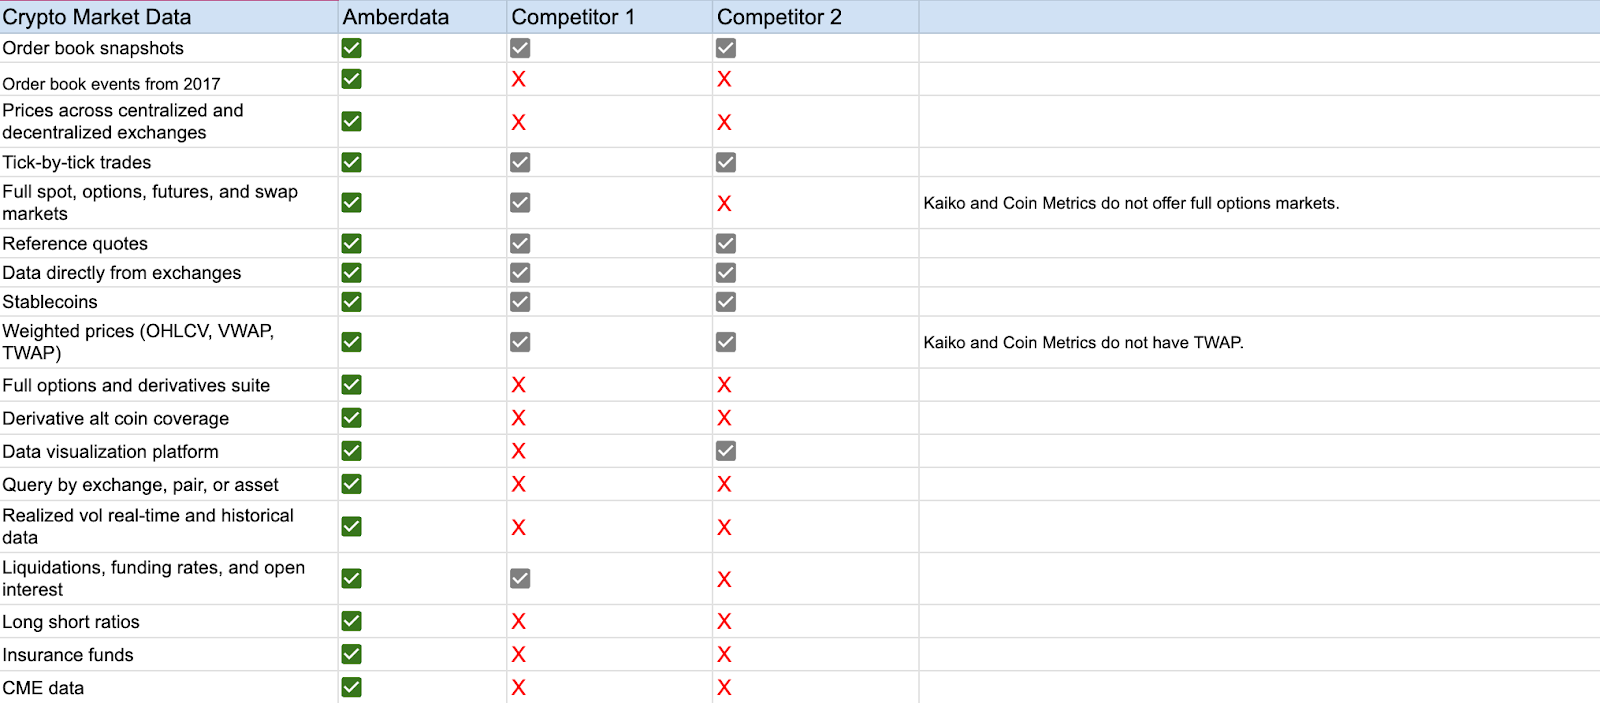Select the Competitor 2 column header
The height and width of the screenshot is (703, 1600).
coord(779,17)
